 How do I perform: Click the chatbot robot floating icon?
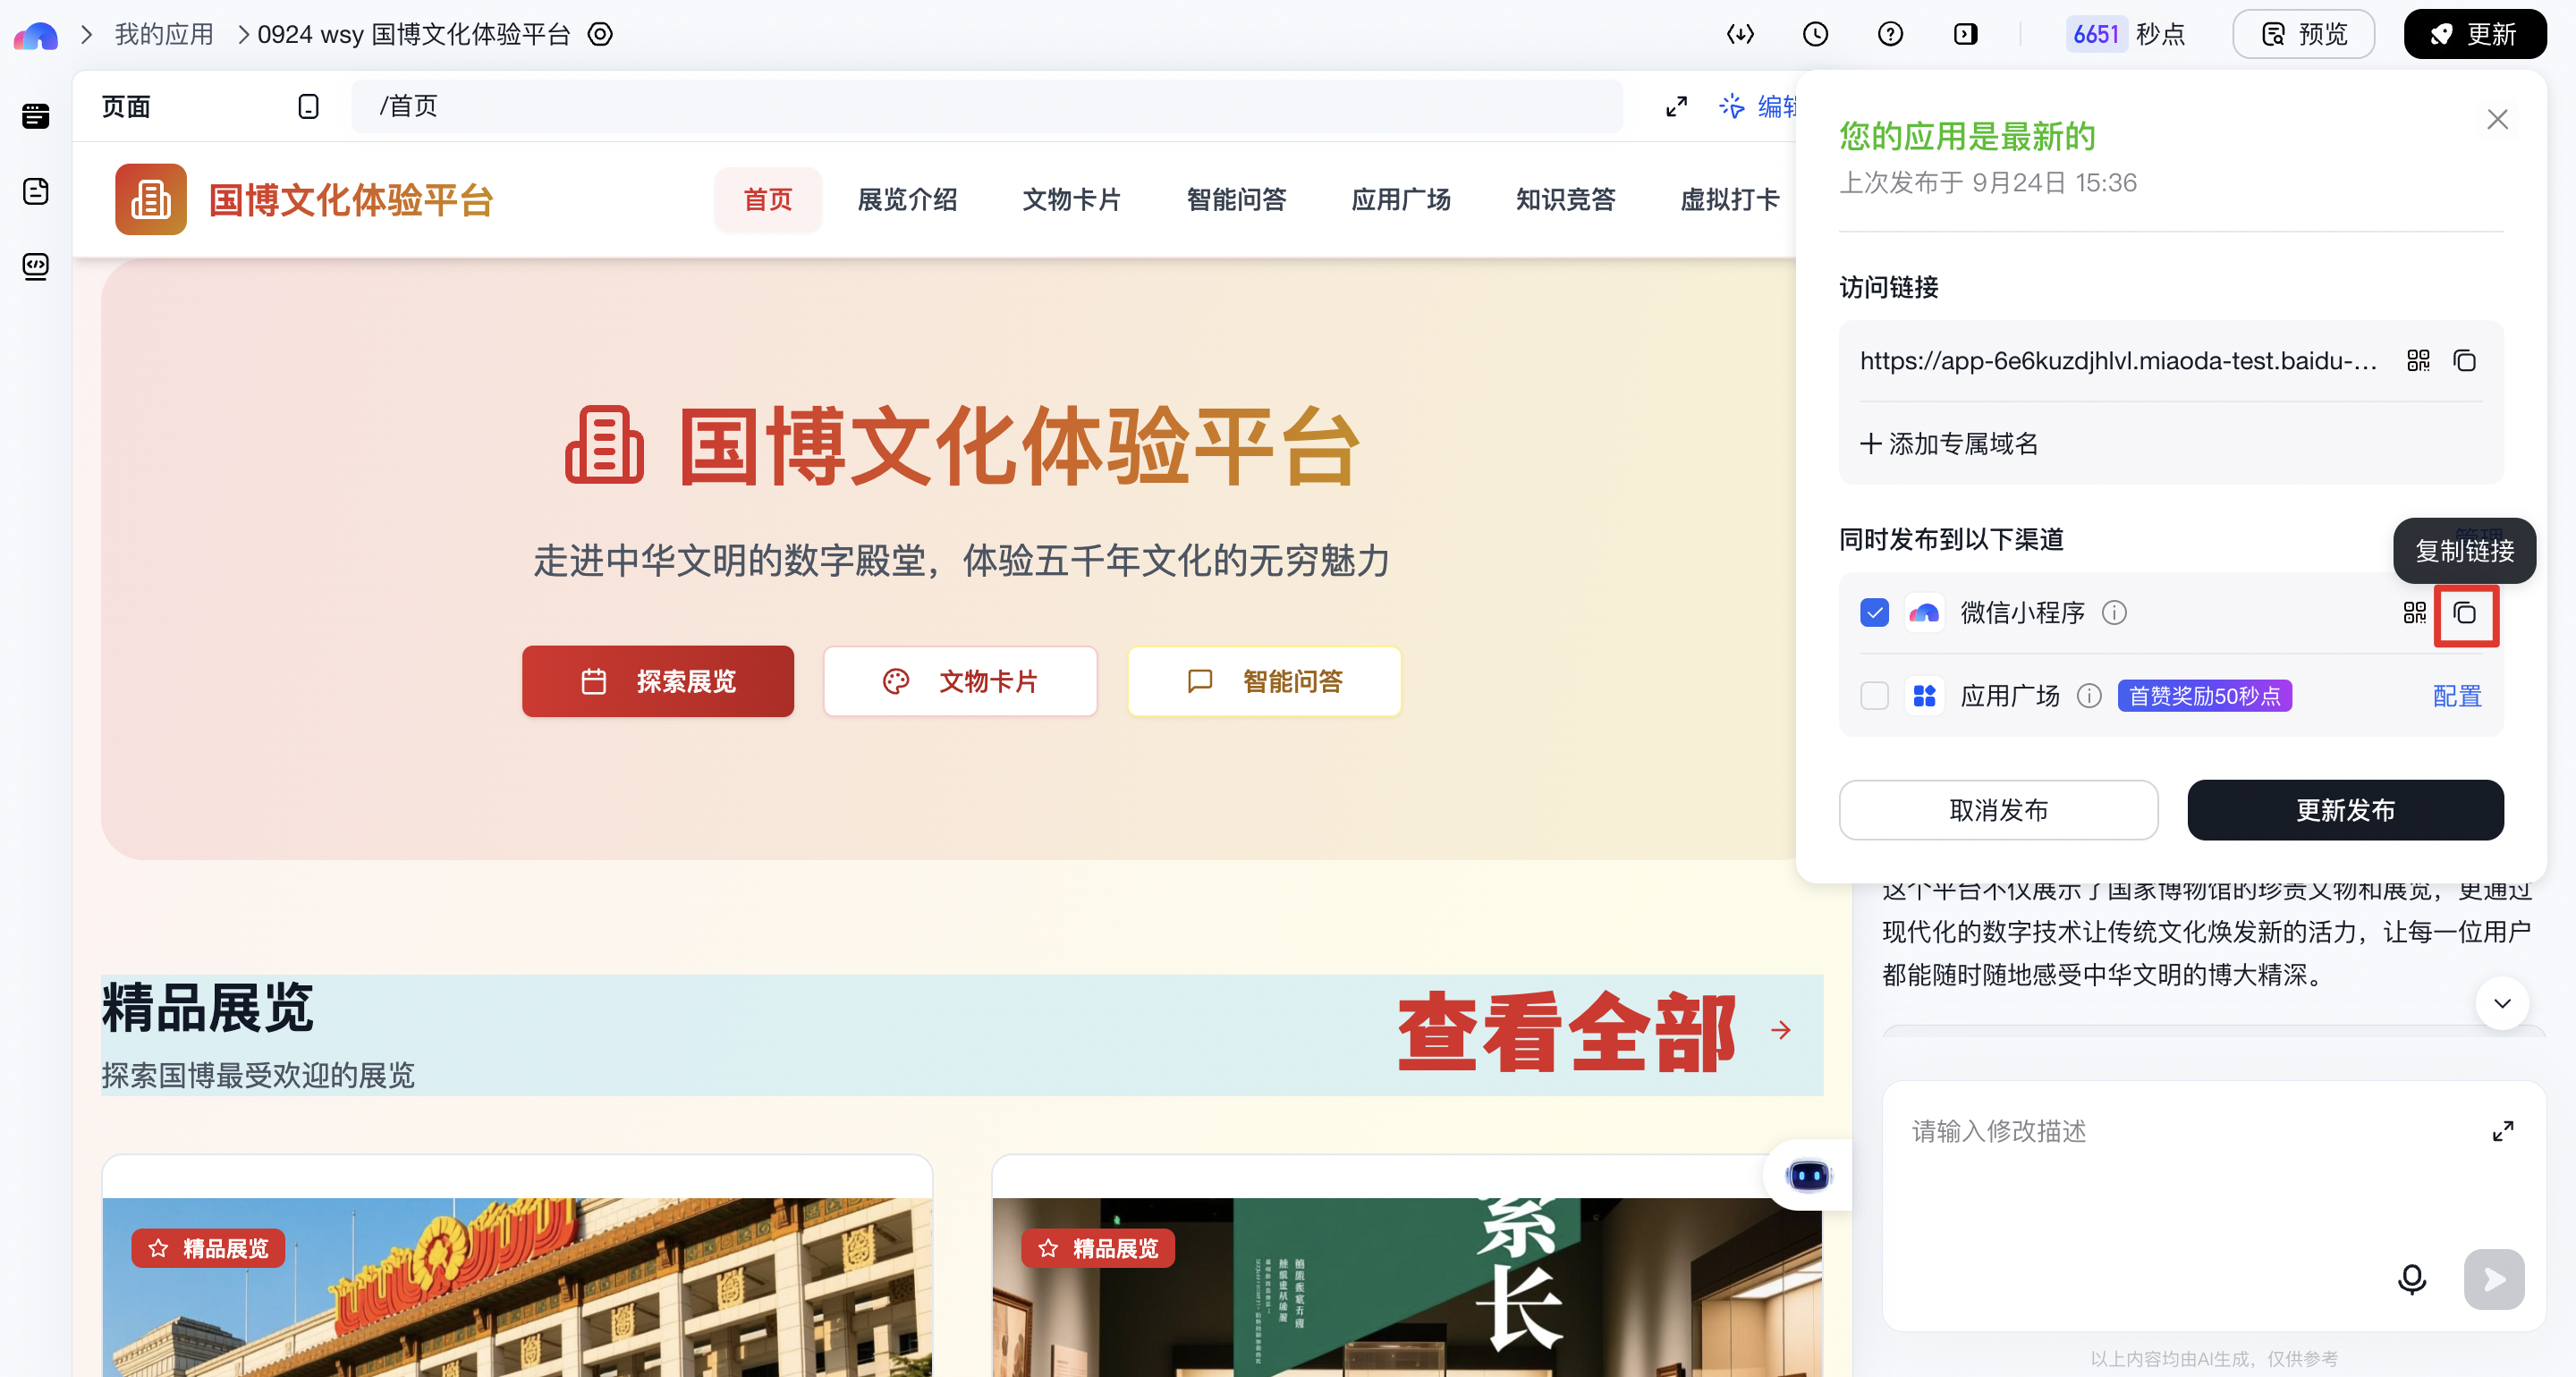(1807, 1175)
